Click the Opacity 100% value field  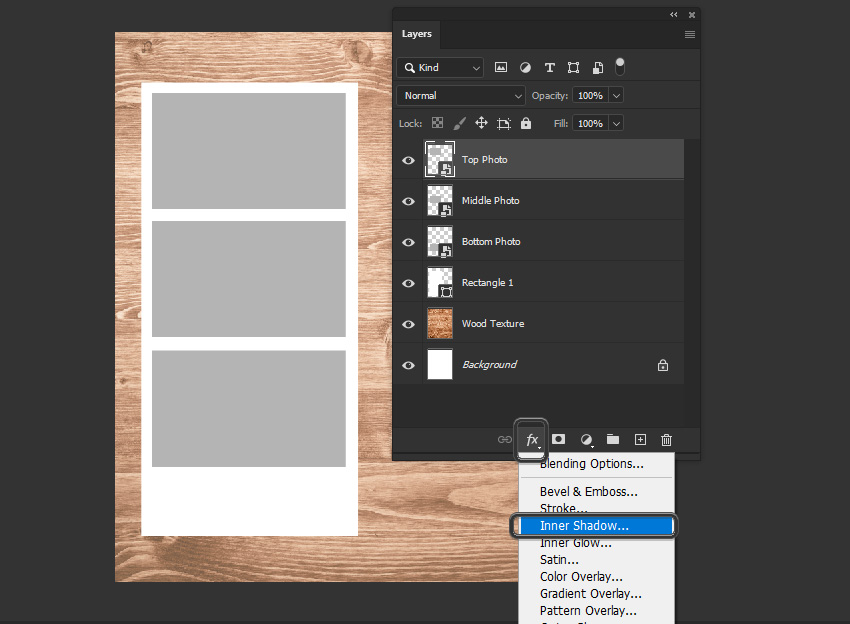tap(590, 96)
